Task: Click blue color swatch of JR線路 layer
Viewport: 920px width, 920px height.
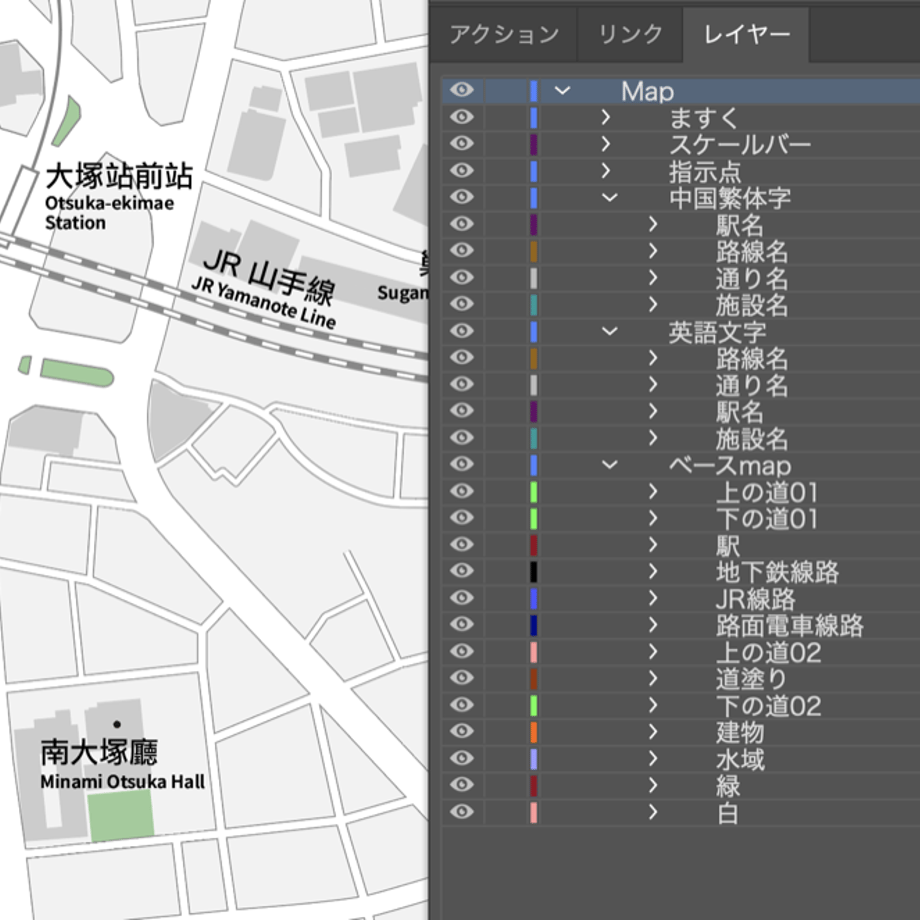Action: coord(533,598)
